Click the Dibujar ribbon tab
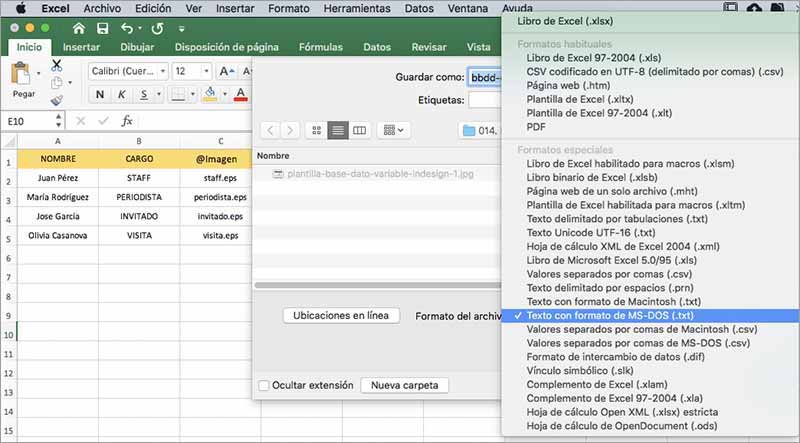The width and height of the screenshot is (800, 443). (137, 47)
